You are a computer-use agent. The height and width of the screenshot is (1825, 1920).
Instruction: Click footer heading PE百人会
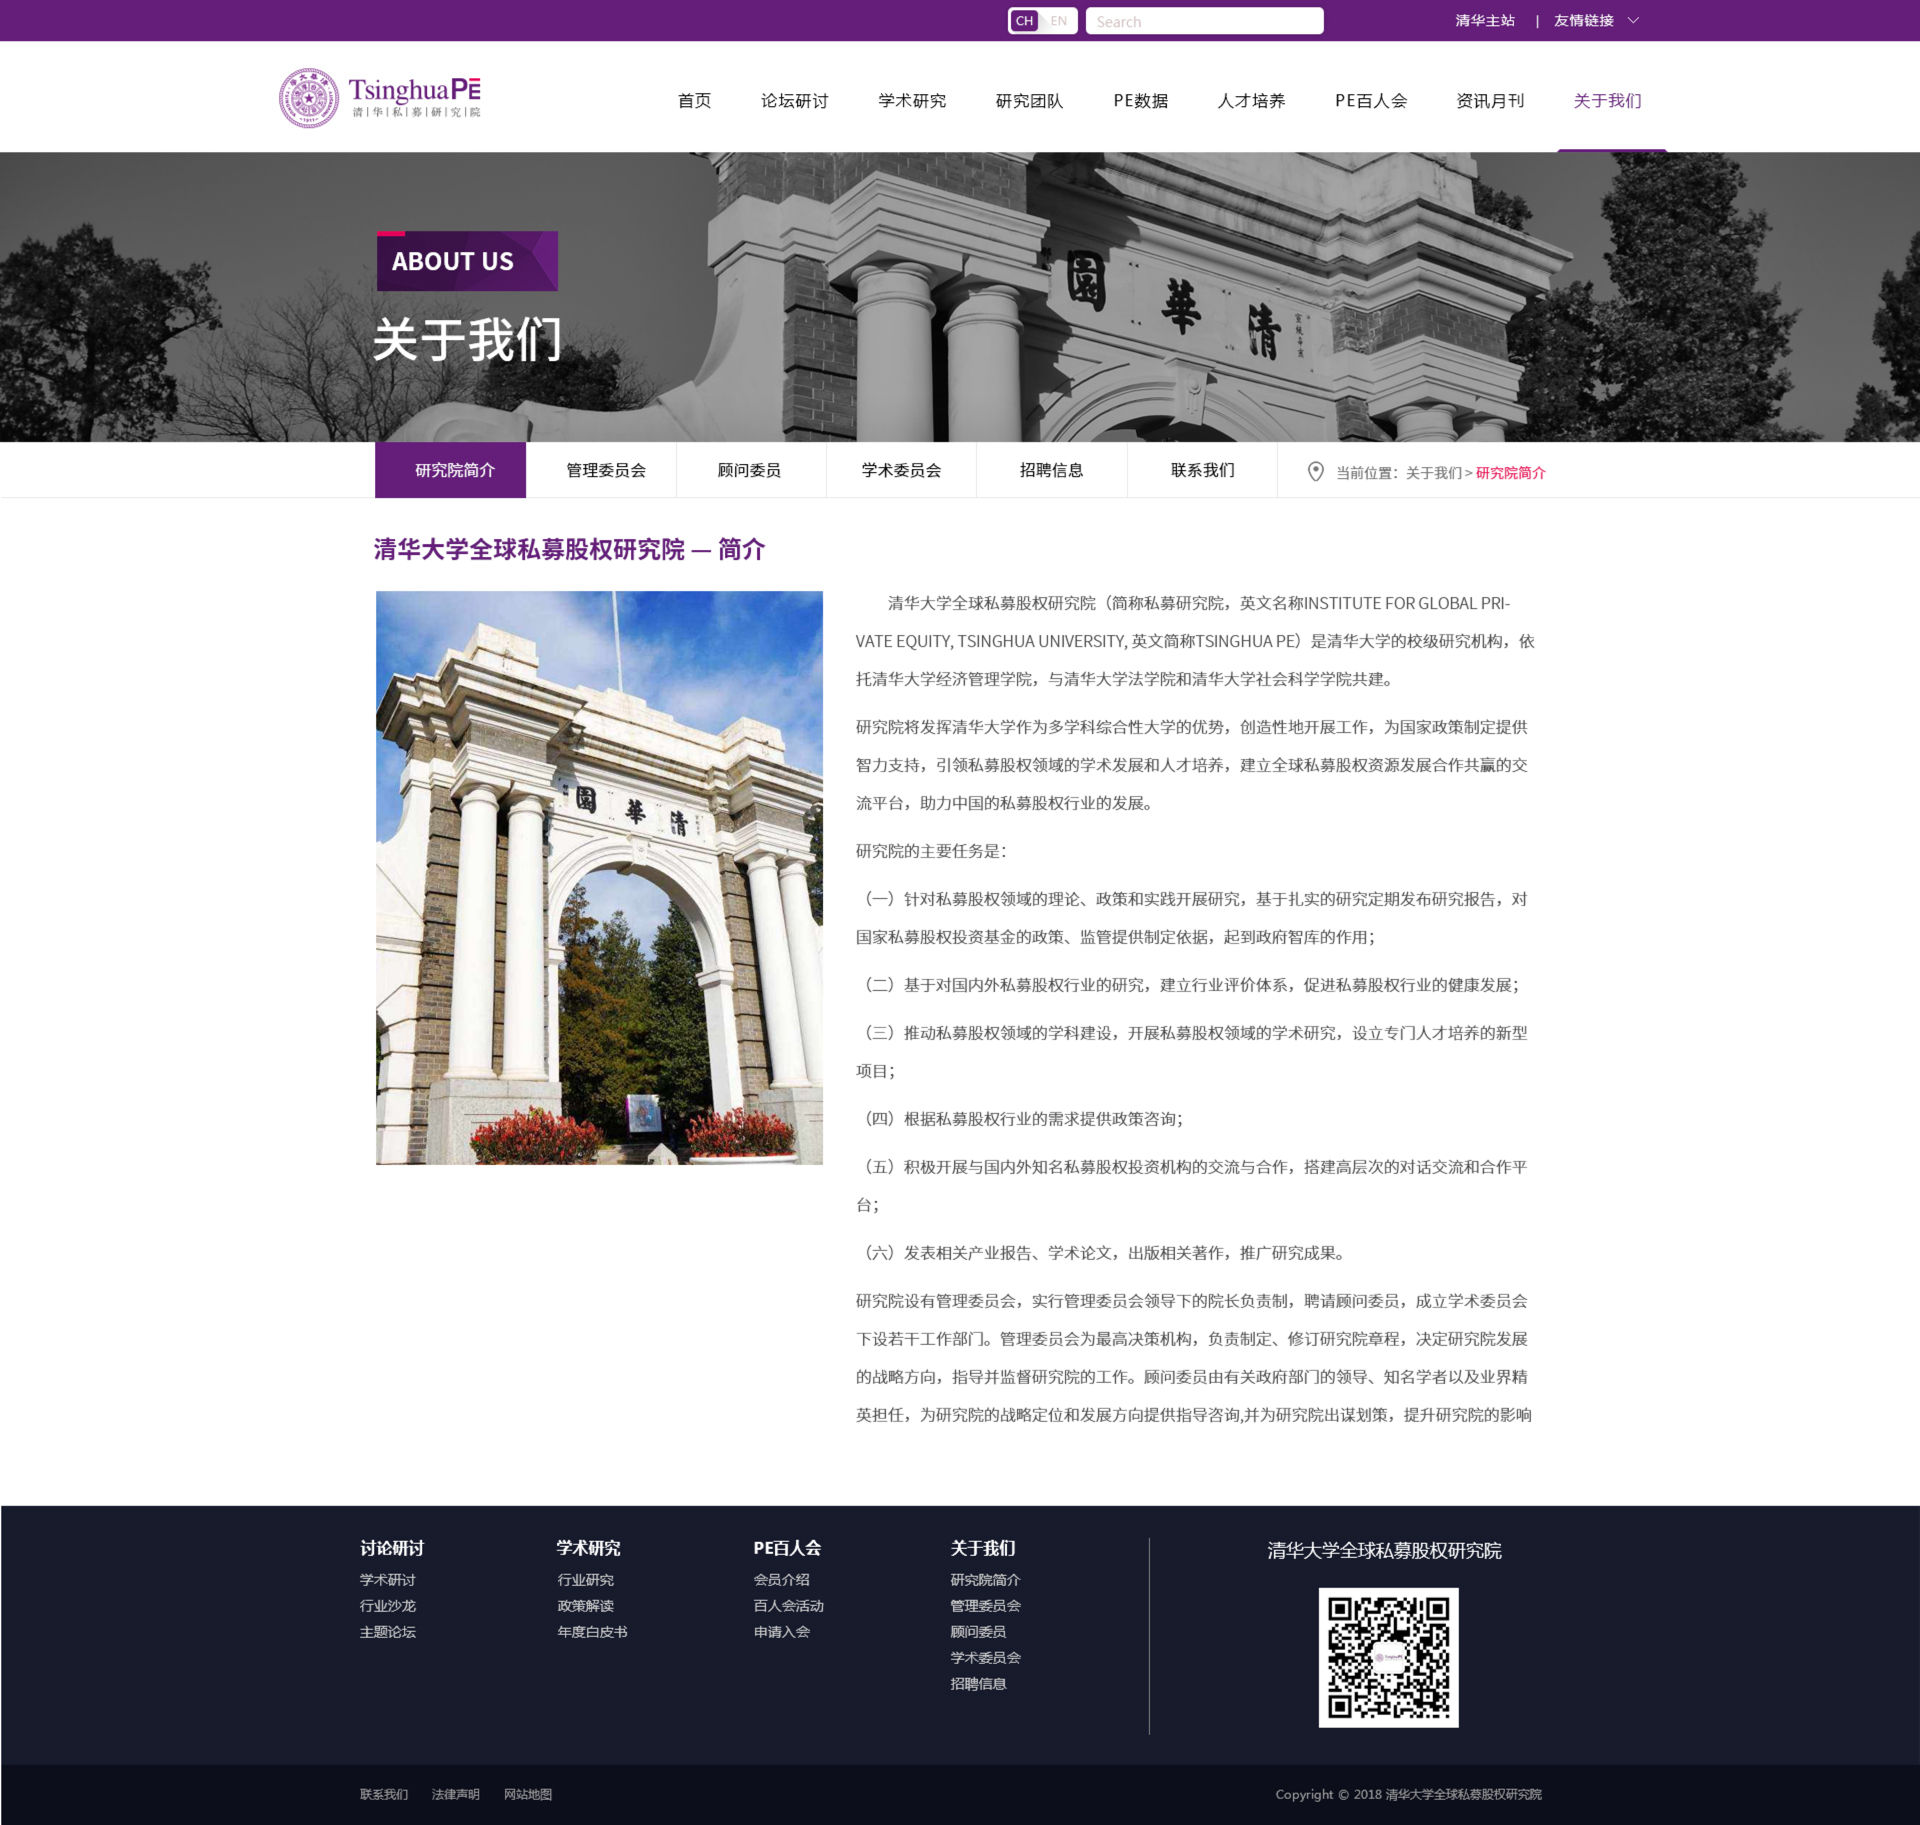coord(787,1548)
